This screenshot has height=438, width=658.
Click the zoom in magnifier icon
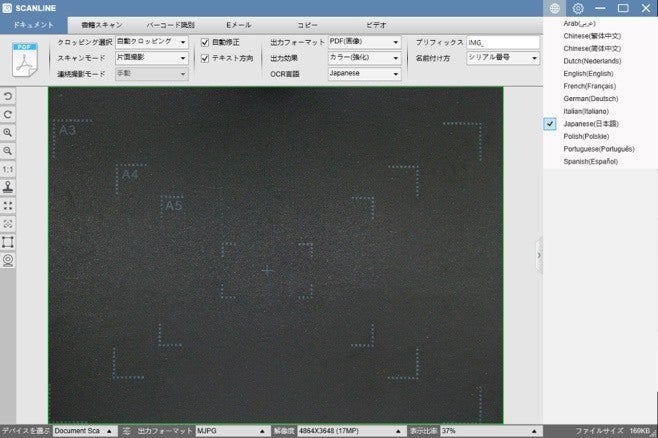pos(8,132)
